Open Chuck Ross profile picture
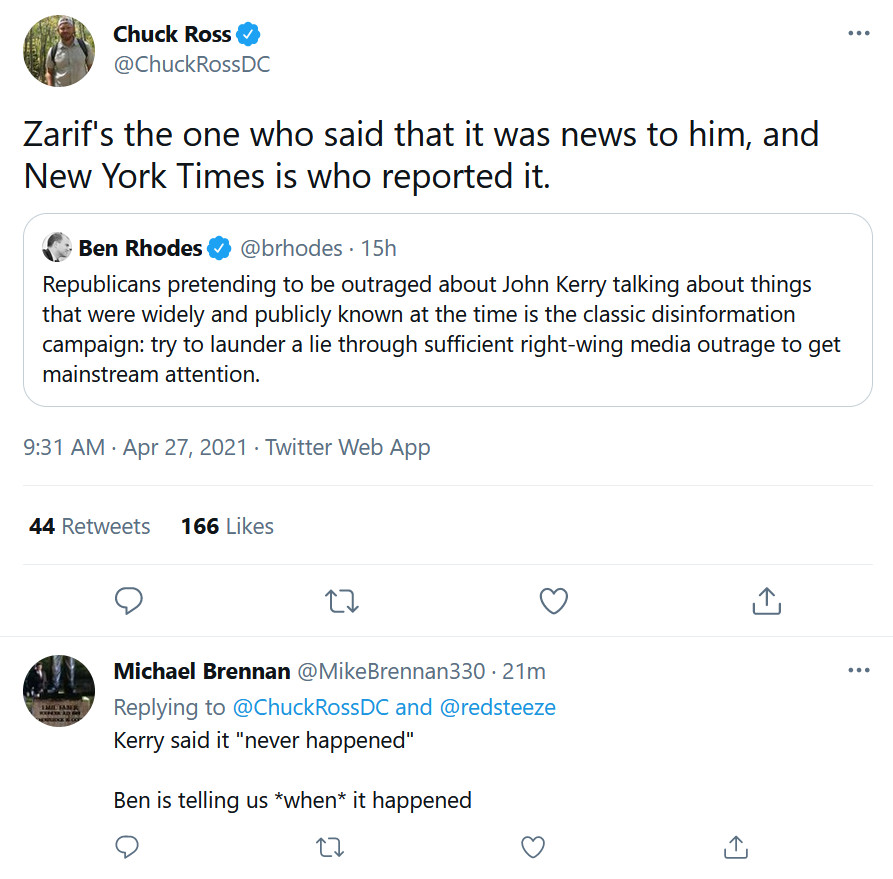 point(59,50)
